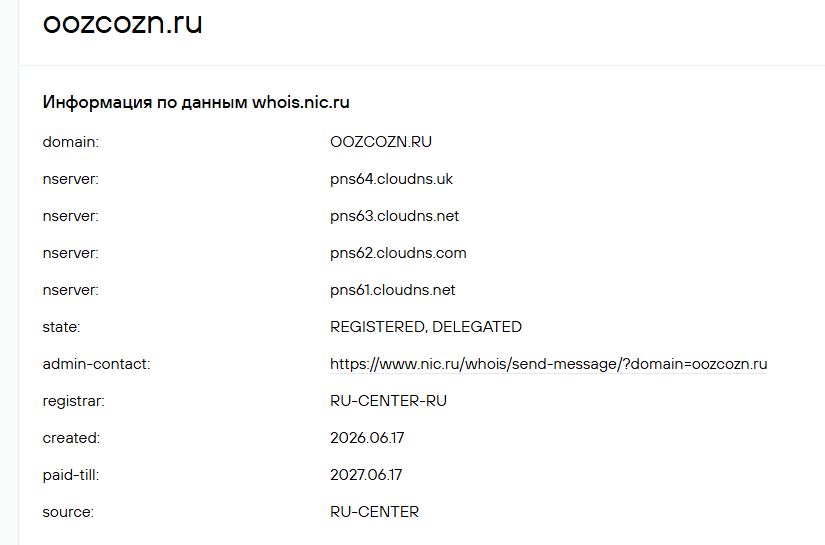Click the paid-till date 2027.06.17
The width and height of the screenshot is (825, 545).
click(x=366, y=475)
